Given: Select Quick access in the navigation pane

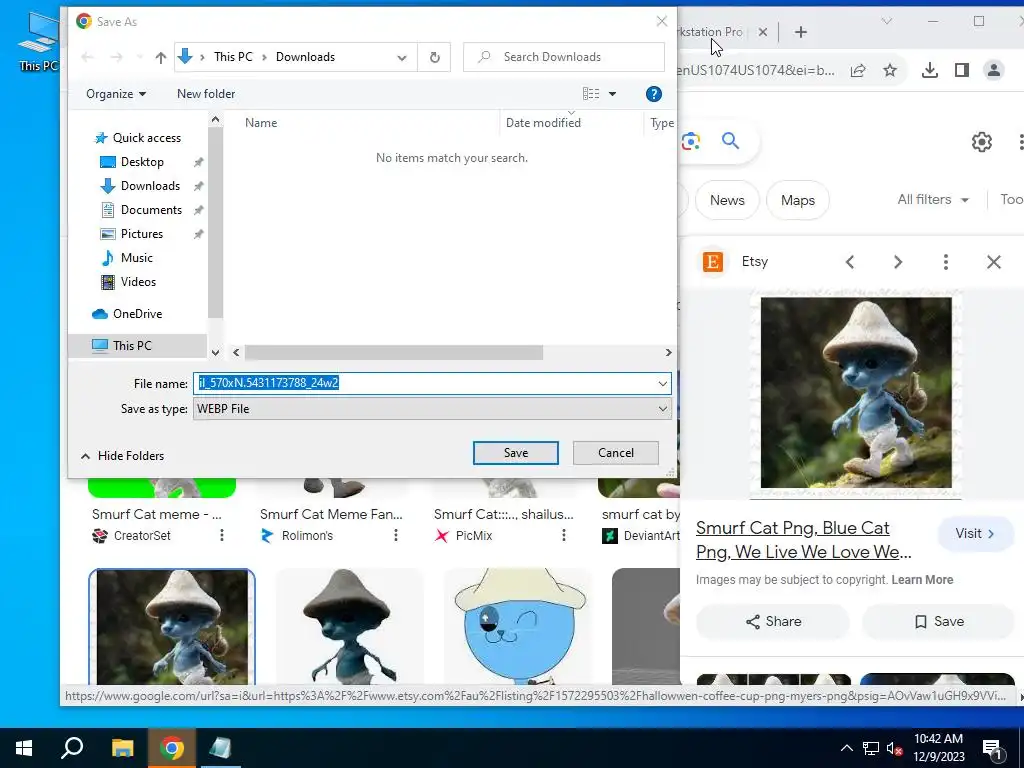Looking at the screenshot, I should click(x=138, y=138).
